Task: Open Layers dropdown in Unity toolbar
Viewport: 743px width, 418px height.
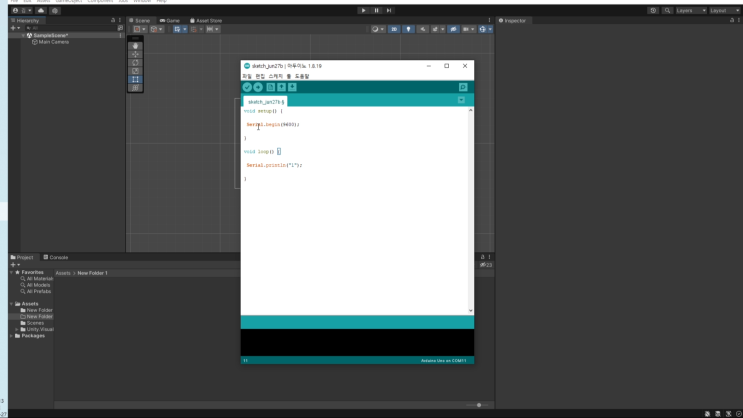Action: [691, 10]
